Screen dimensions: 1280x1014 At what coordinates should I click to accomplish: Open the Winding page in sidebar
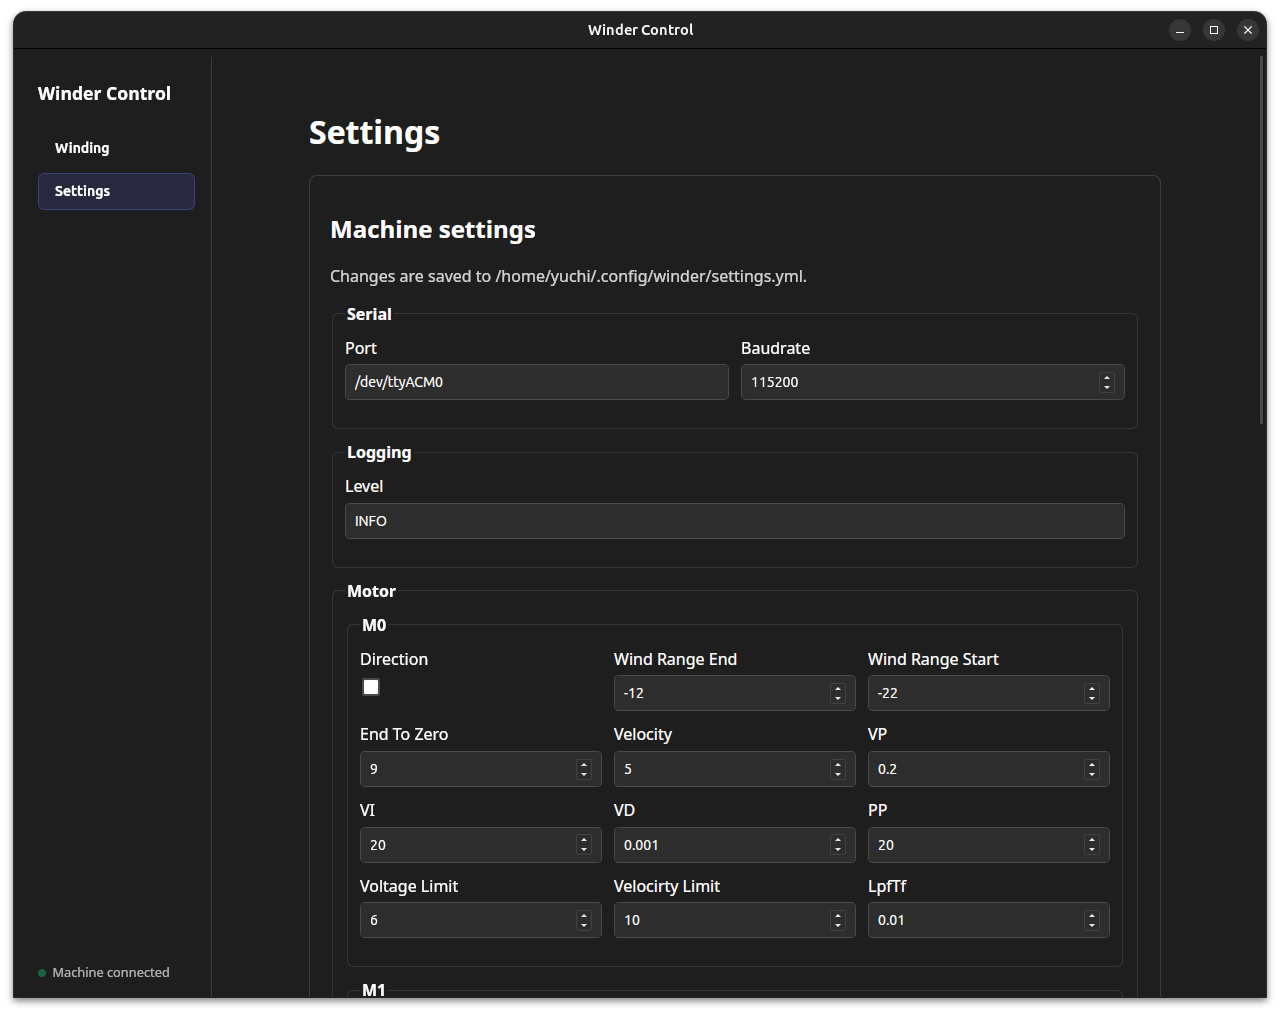coord(116,148)
